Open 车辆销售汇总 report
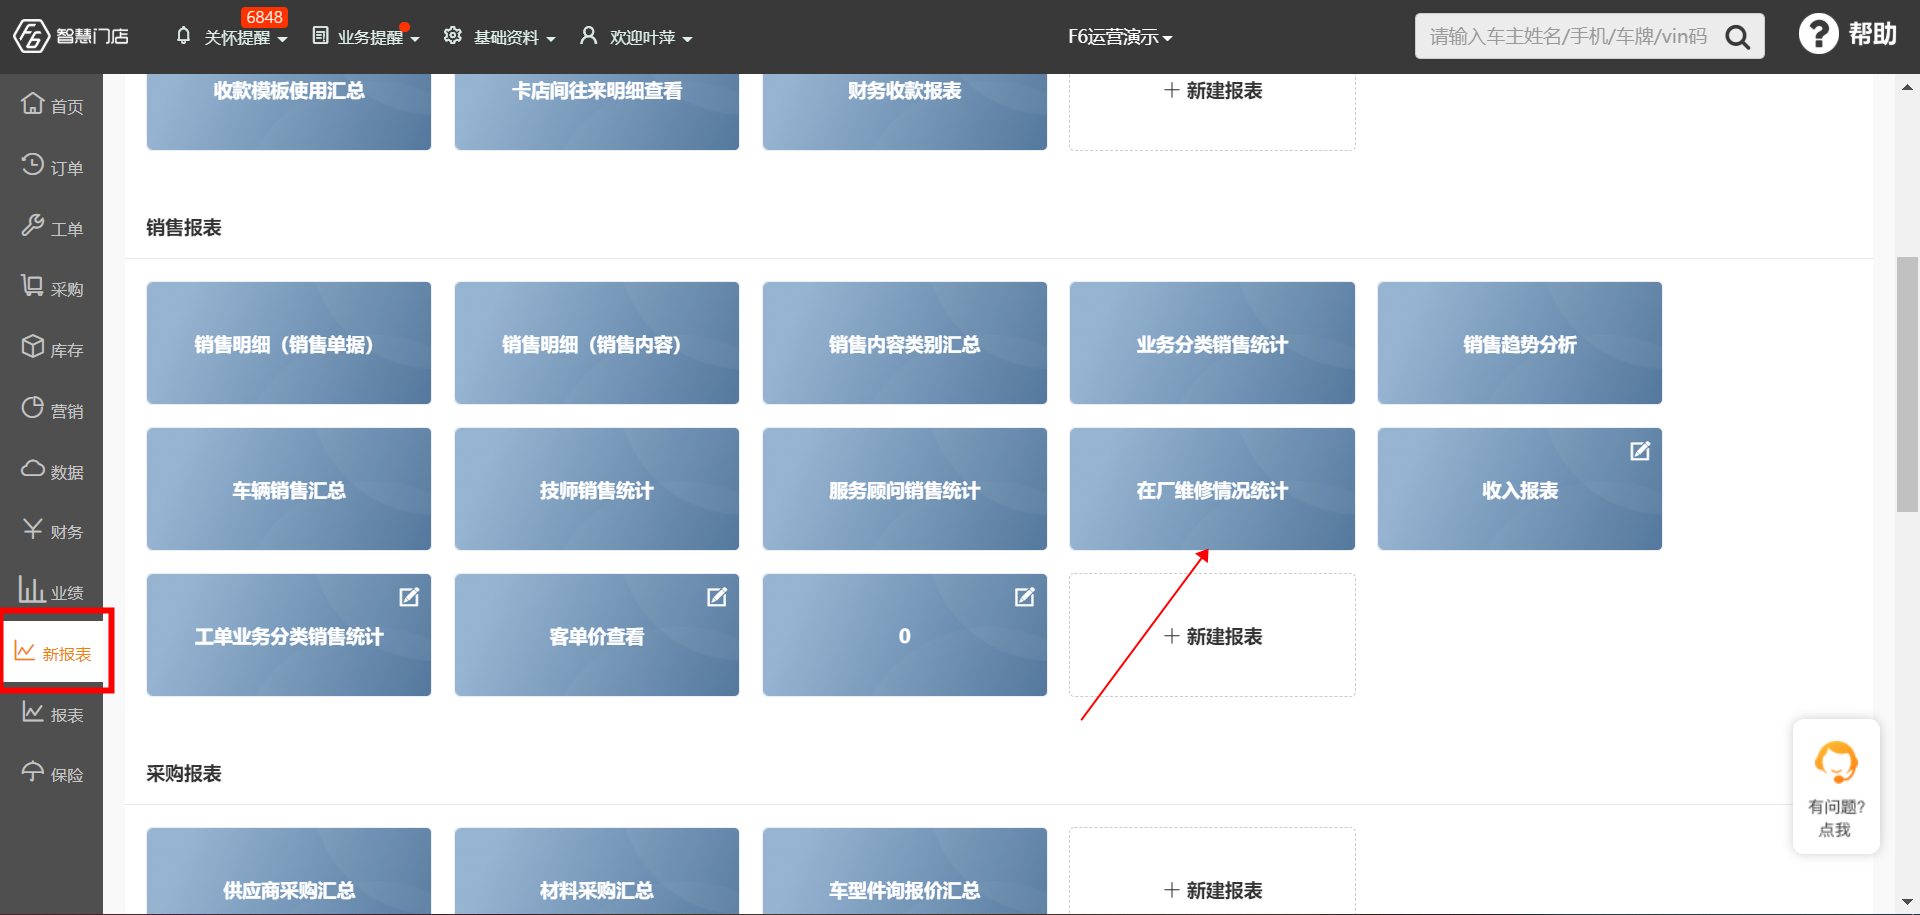 (x=289, y=489)
